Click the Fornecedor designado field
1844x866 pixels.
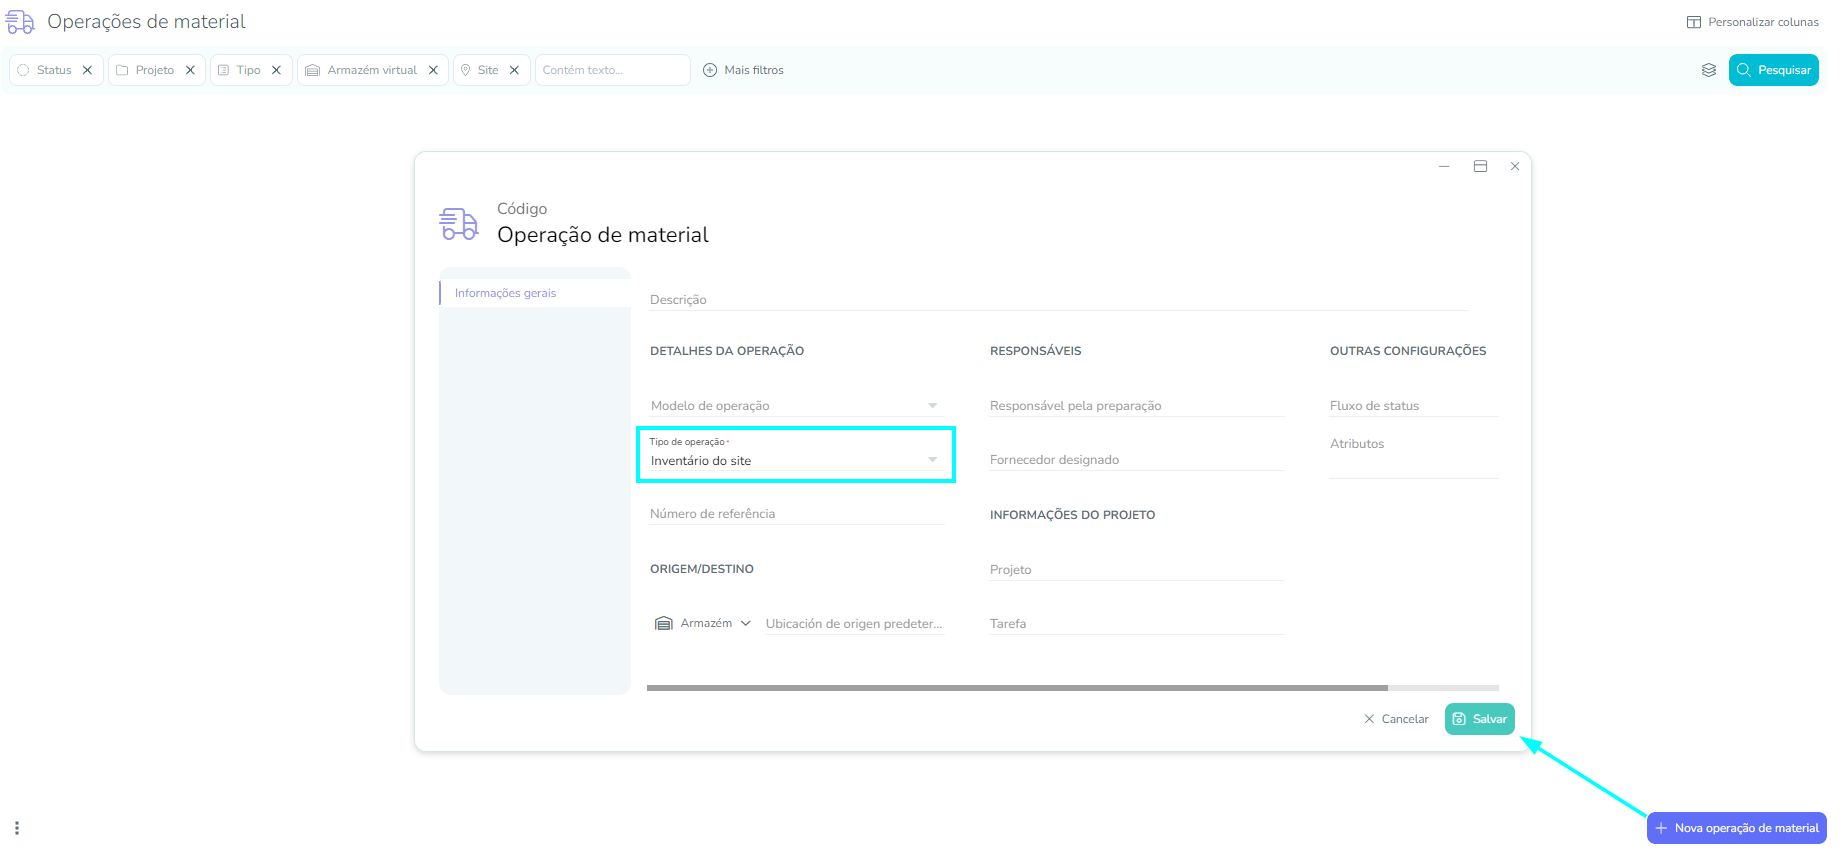1136,459
